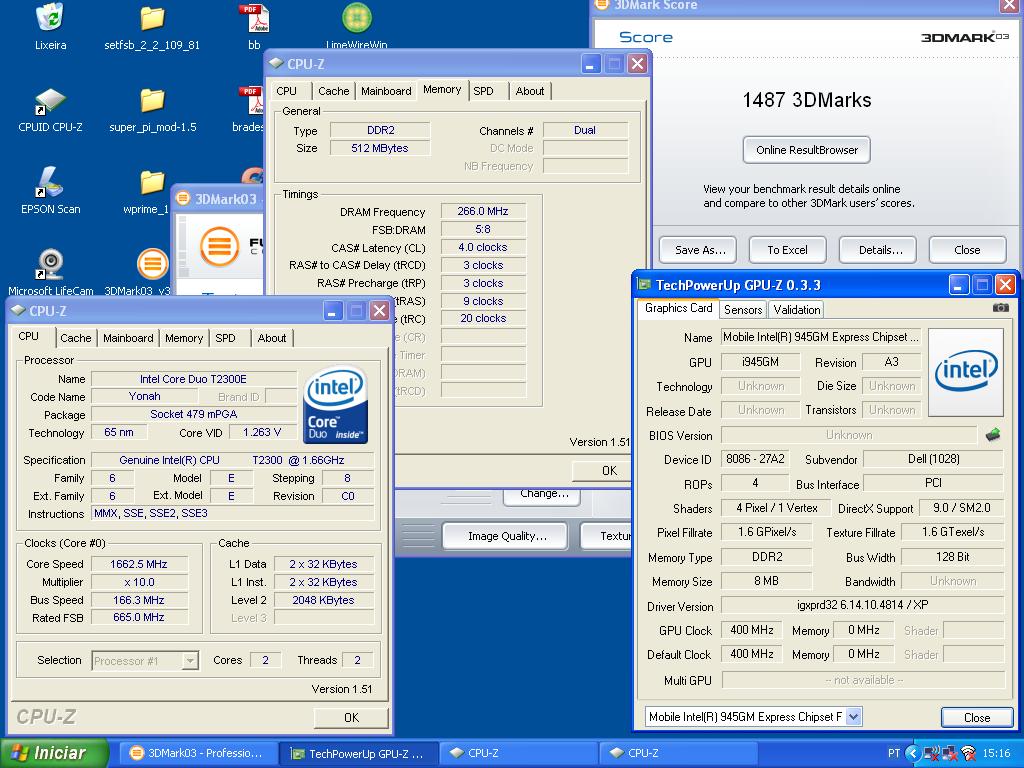1024x768 pixels.
Task: Expand hidden system tray icons arrow
Action: [x=912, y=753]
